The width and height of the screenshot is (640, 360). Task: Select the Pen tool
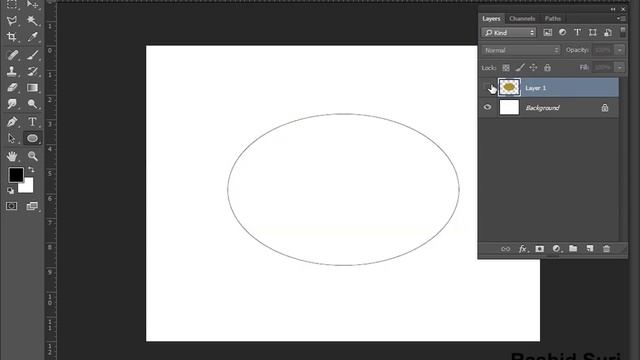click(12, 122)
